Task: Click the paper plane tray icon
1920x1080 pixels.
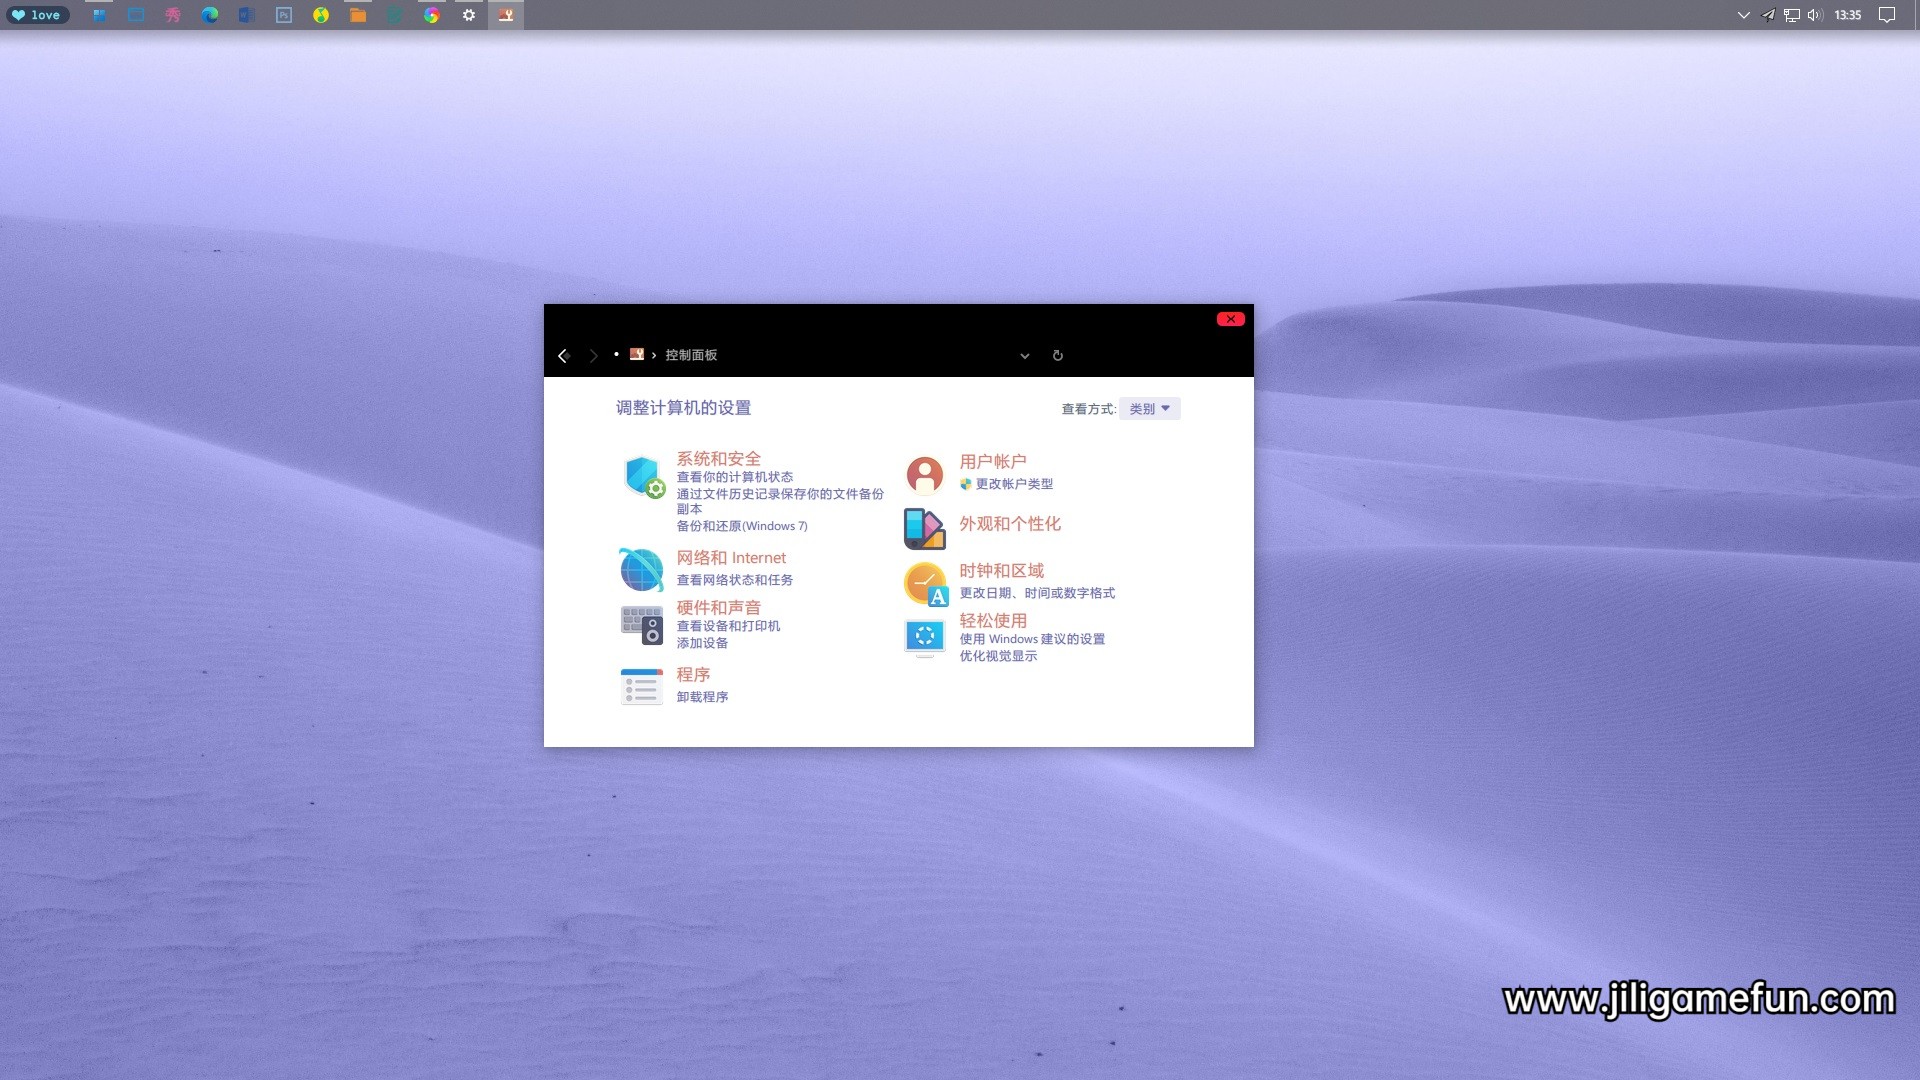Action: coord(1768,15)
